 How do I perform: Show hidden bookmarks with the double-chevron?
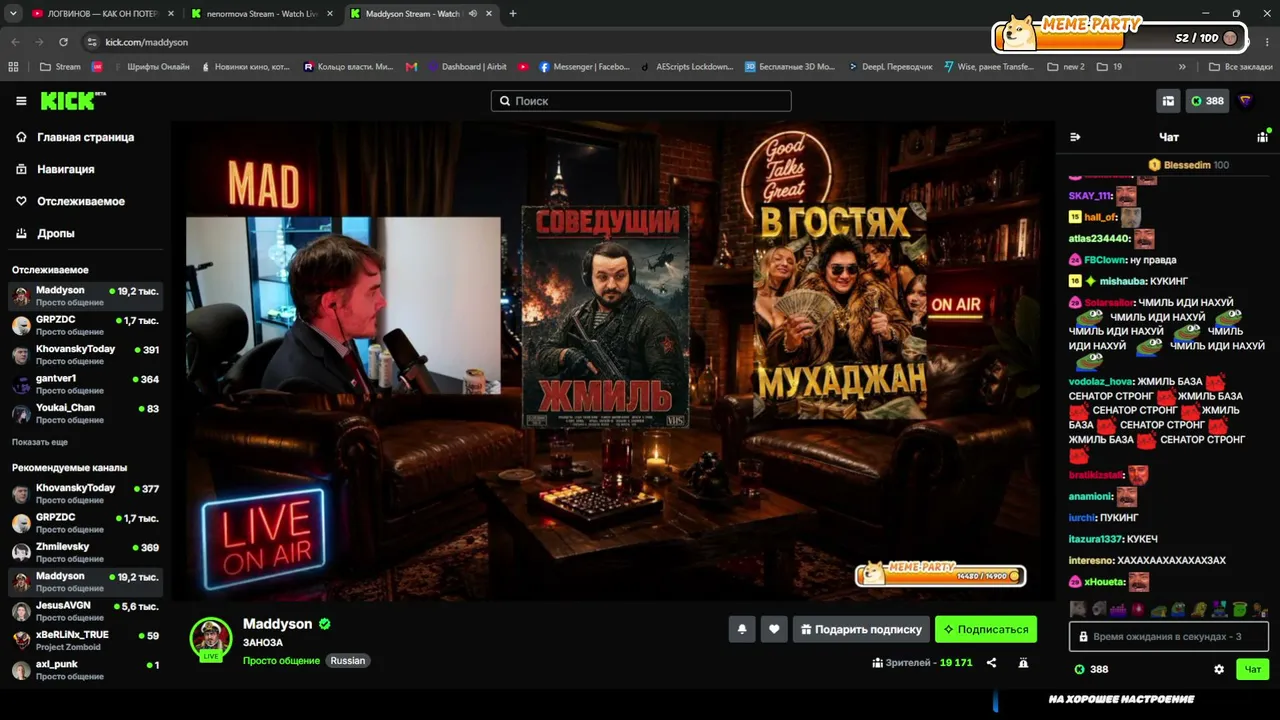[x=1182, y=67]
